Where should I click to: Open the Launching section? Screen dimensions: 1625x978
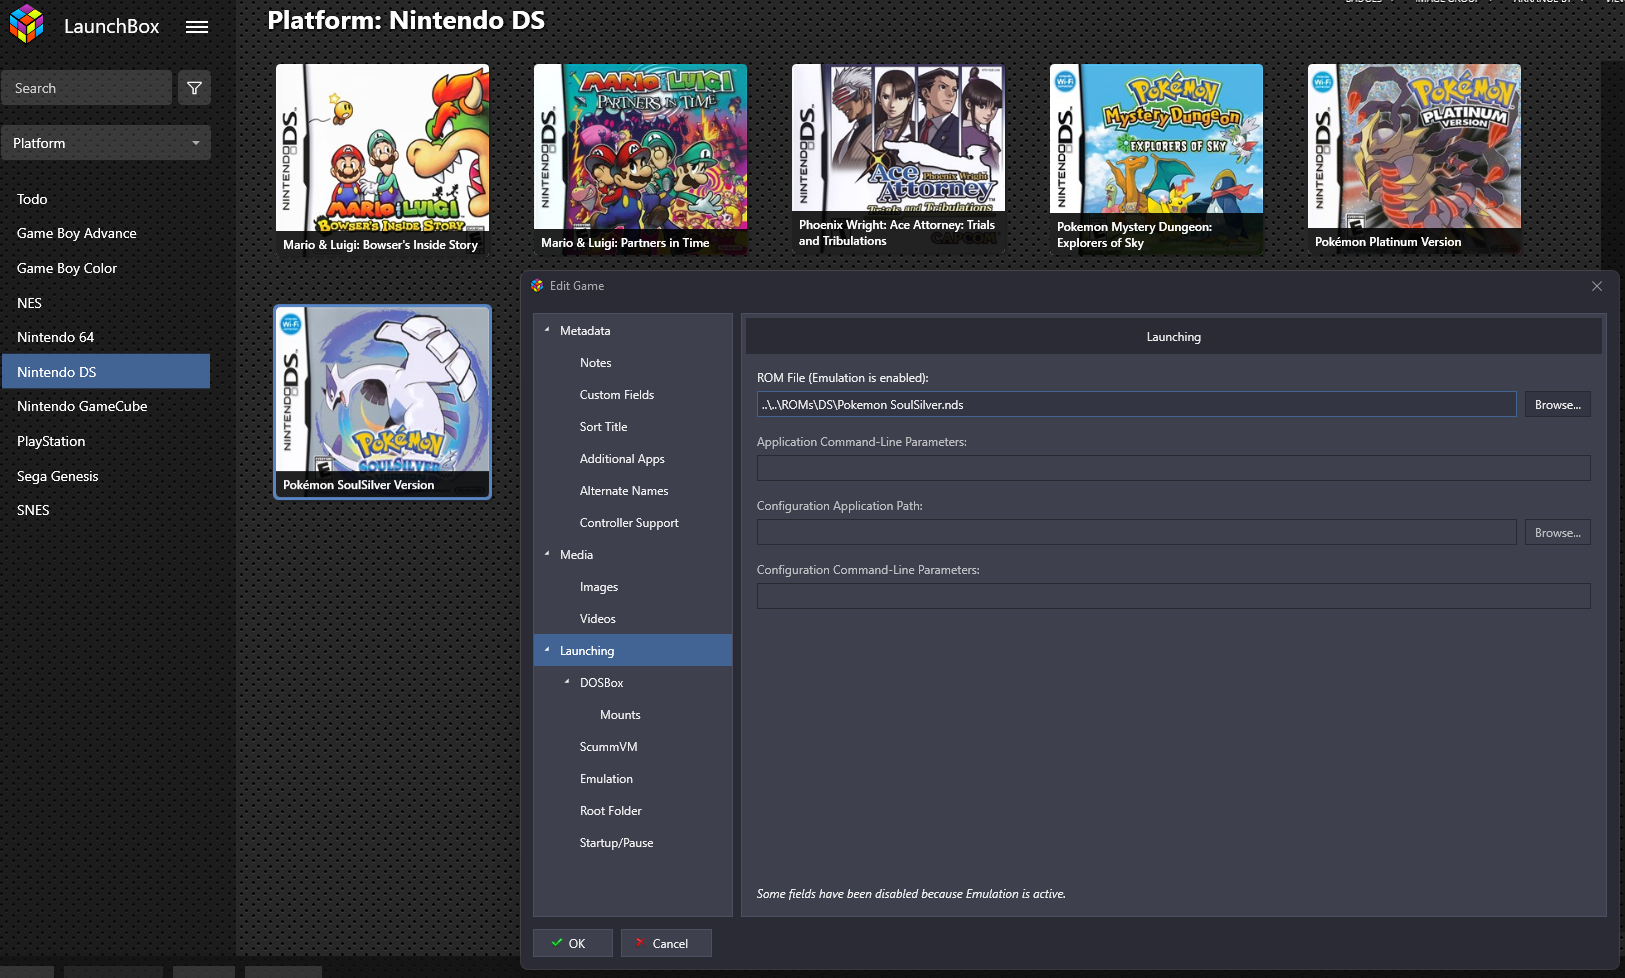click(x=633, y=651)
